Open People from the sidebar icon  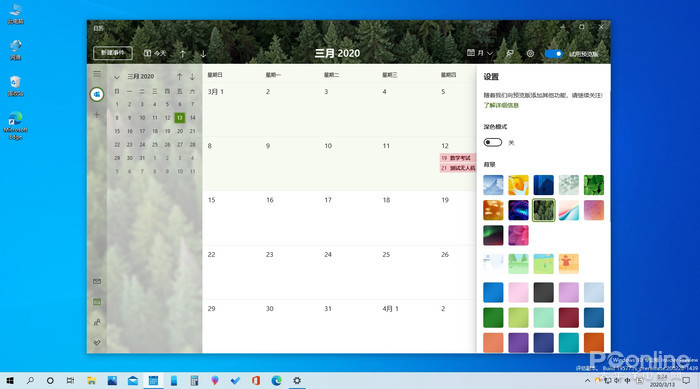click(x=97, y=322)
